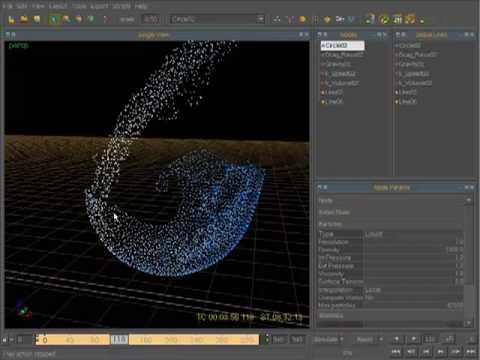Open the Simulate button dropdown arrow
The height and width of the screenshot is (360, 480).
342,339
